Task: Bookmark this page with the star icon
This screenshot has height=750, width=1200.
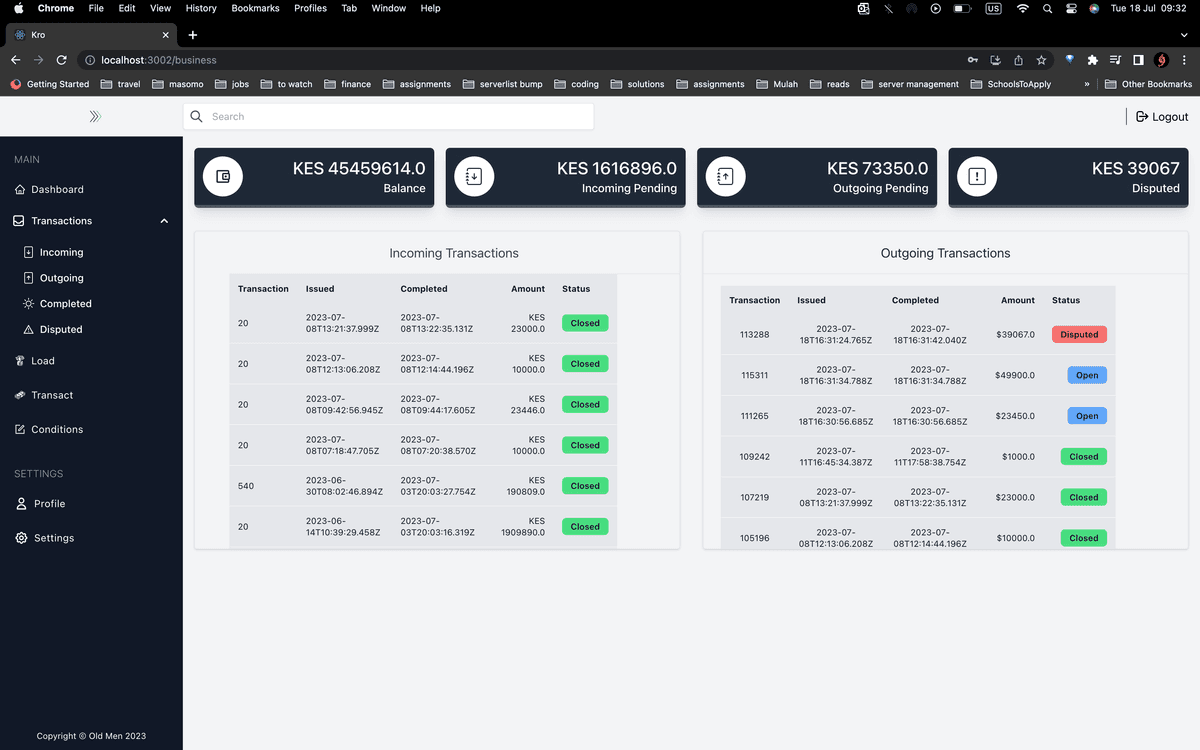Action: coord(1041,60)
